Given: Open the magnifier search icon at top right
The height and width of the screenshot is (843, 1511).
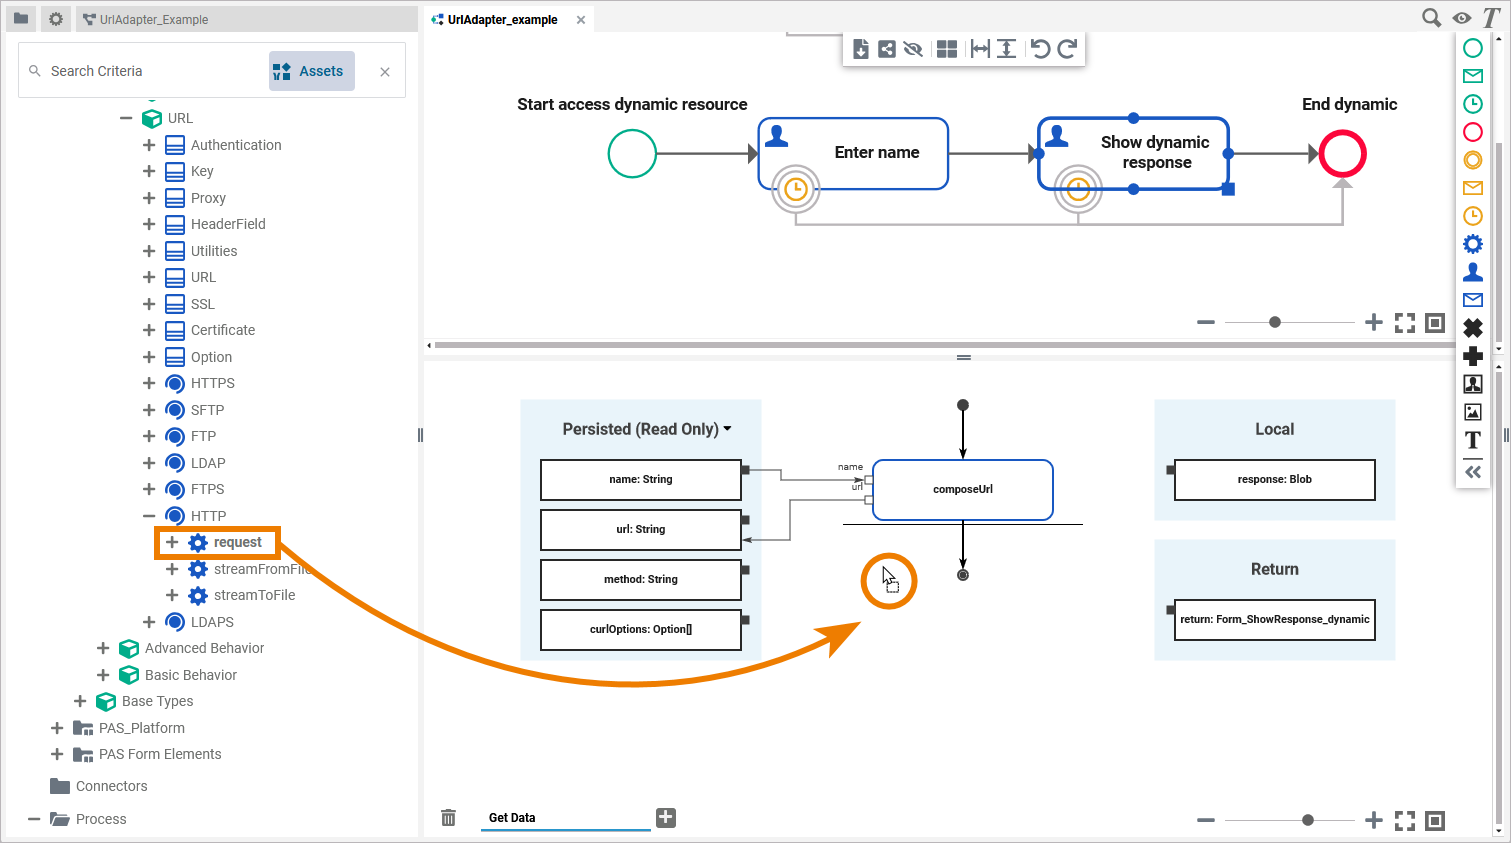Looking at the screenshot, I should pos(1431,18).
